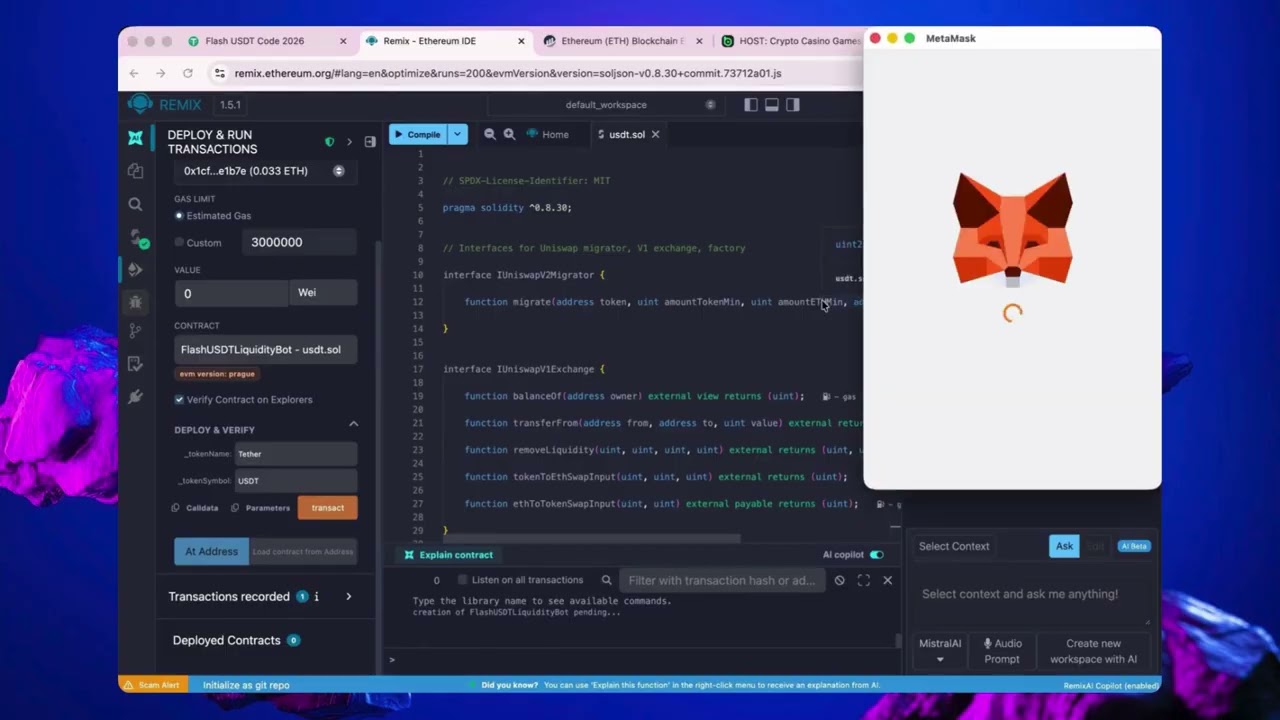Toggle Listen on all transactions checkbox
Image resolution: width=1280 pixels, height=720 pixels.
[x=462, y=580]
